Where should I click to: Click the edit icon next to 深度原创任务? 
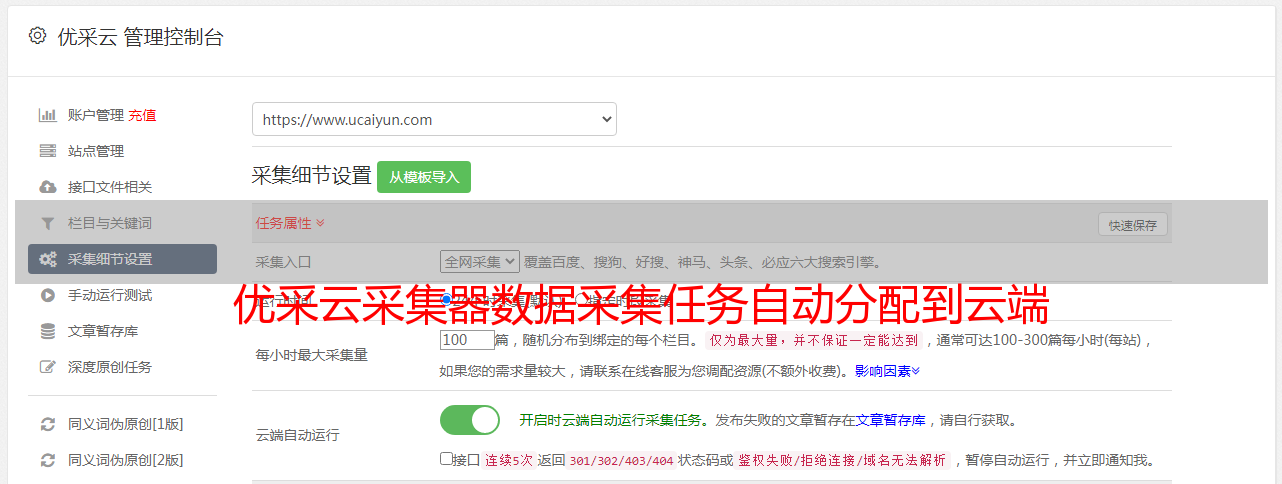(47, 367)
